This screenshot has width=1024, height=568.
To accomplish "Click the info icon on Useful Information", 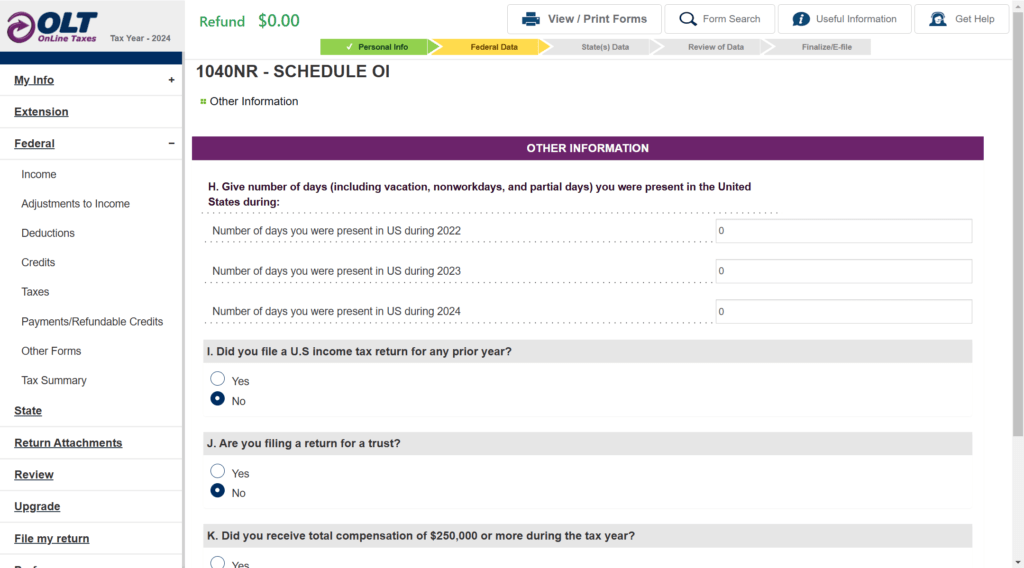I will pyautogui.click(x=801, y=19).
